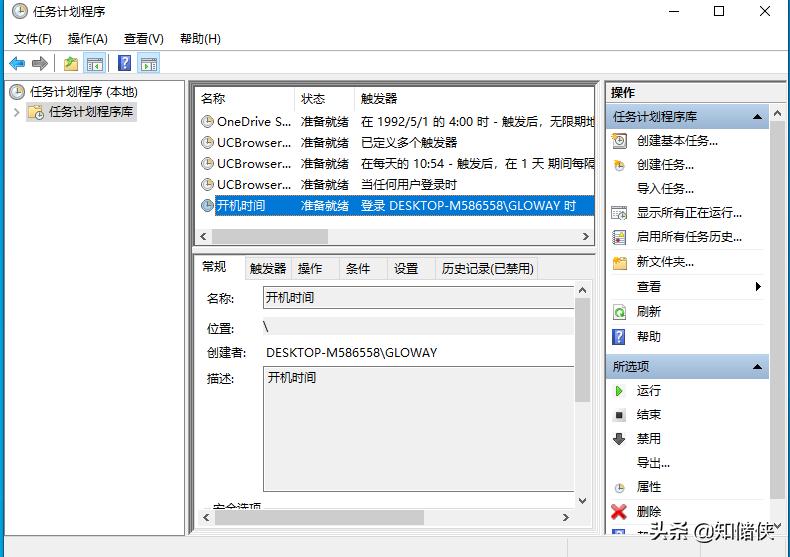Click the task list scroll right arrow
The width and height of the screenshot is (790, 557).
pos(585,236)
